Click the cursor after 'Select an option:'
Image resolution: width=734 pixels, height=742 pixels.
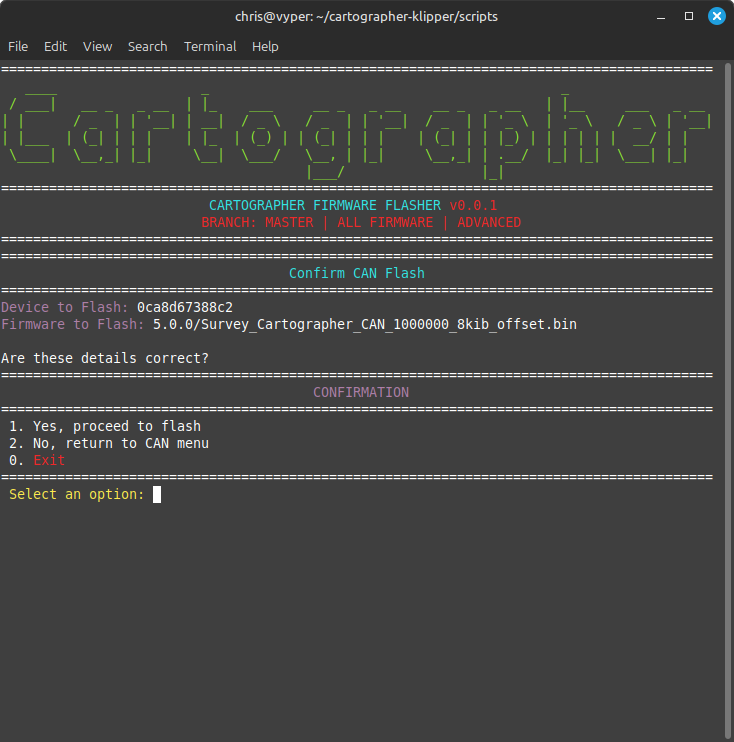click(157, 494)
